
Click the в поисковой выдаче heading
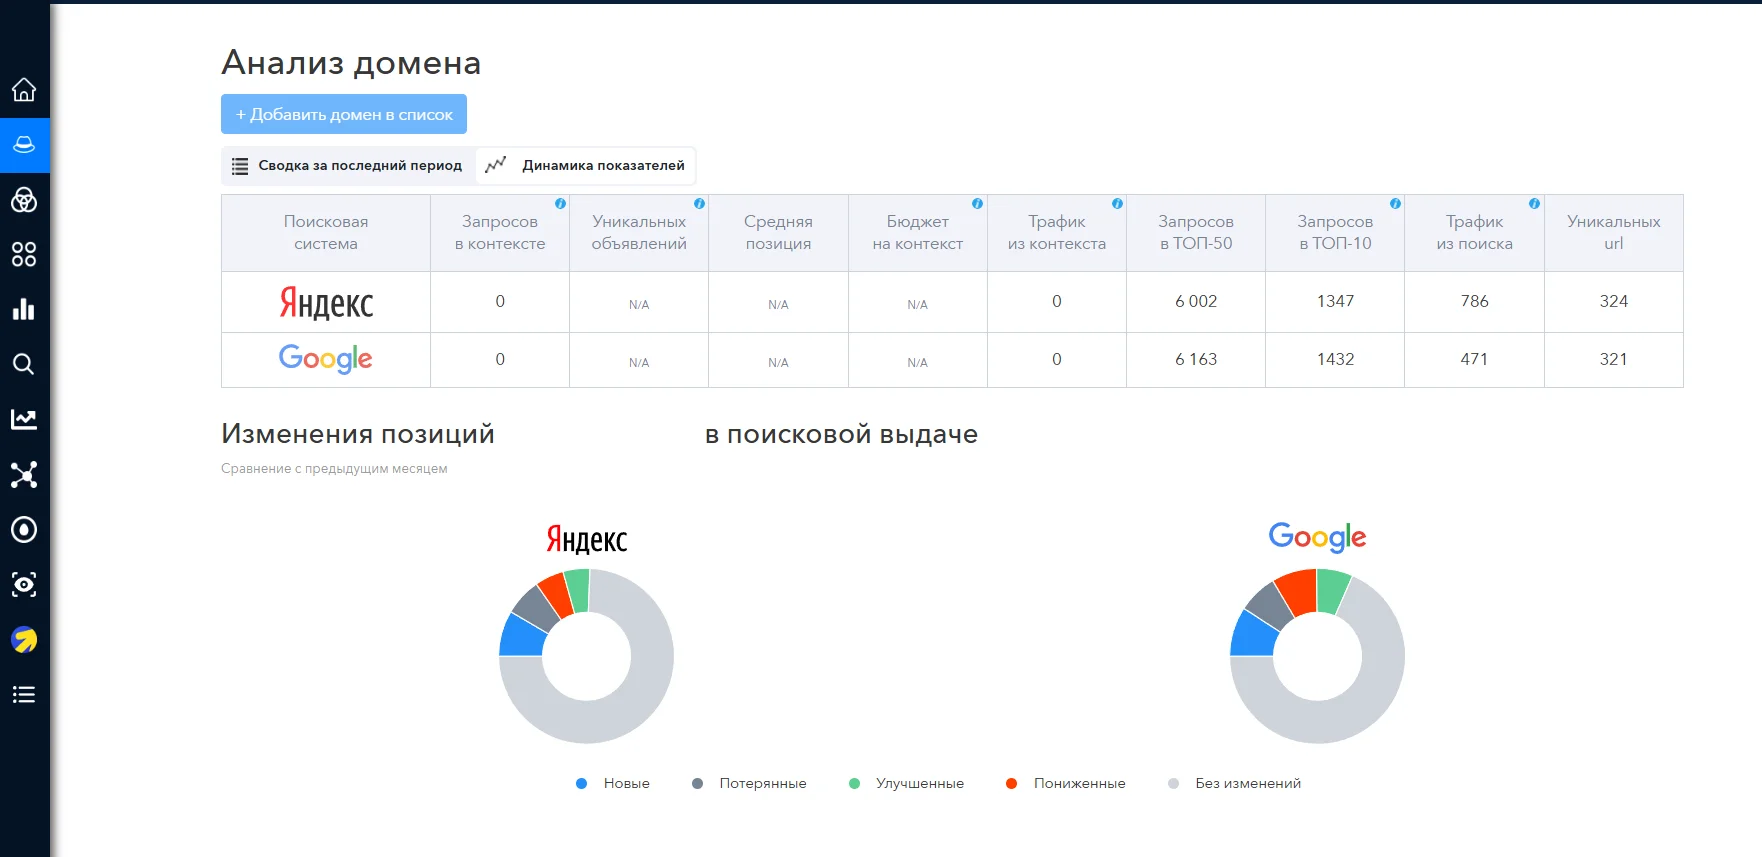tap(841, 434)
